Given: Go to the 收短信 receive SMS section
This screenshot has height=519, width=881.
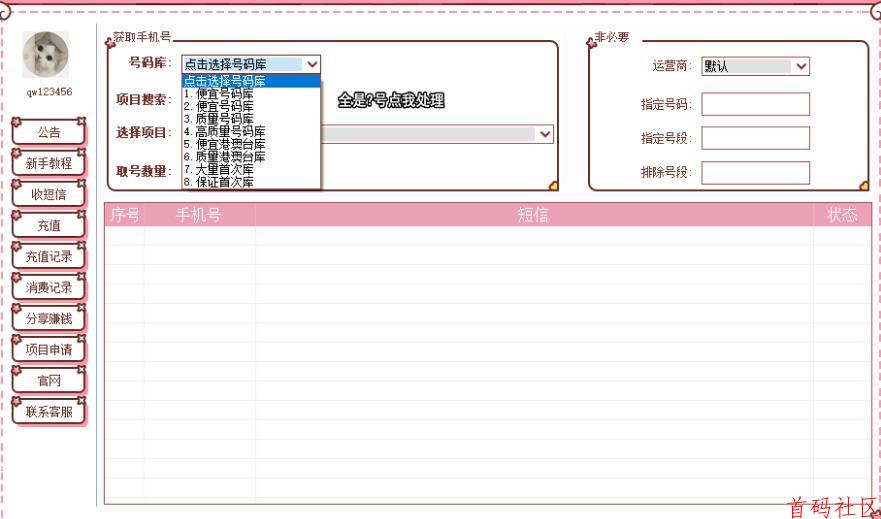Looking at the screenshot, I should click(48, 194).
